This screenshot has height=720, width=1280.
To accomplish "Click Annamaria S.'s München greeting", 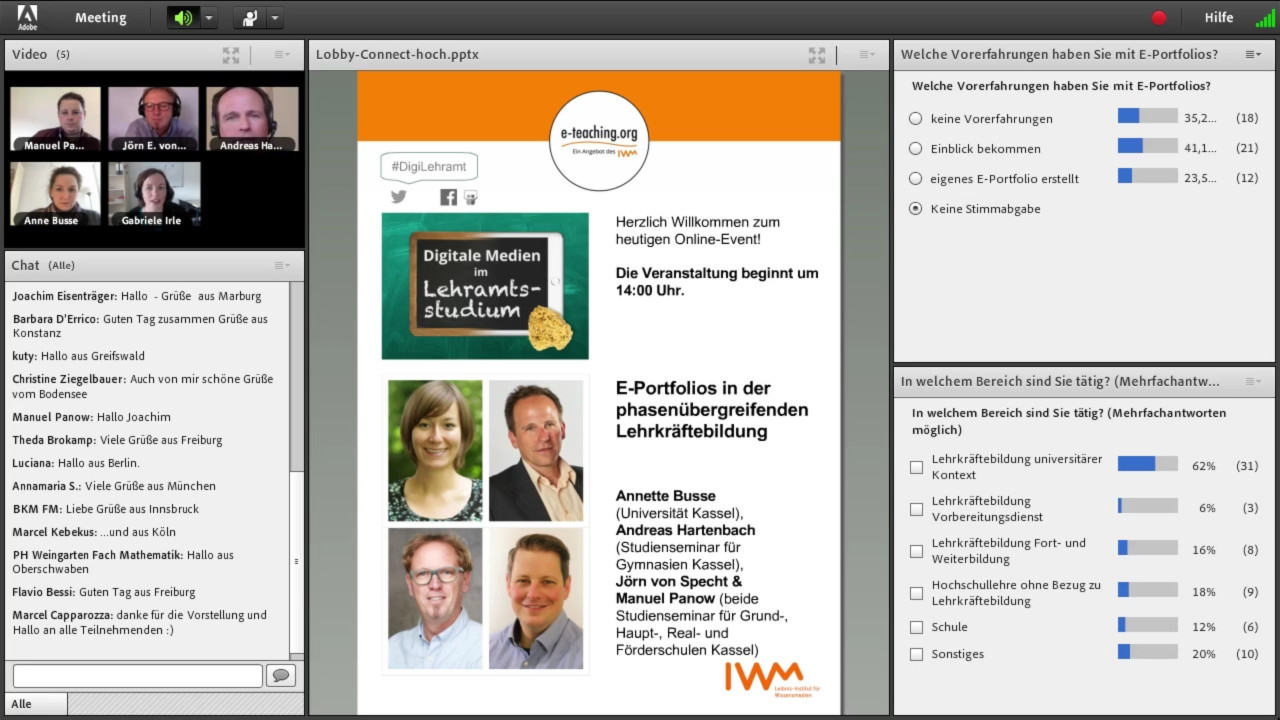I will [x=114, y=487].
